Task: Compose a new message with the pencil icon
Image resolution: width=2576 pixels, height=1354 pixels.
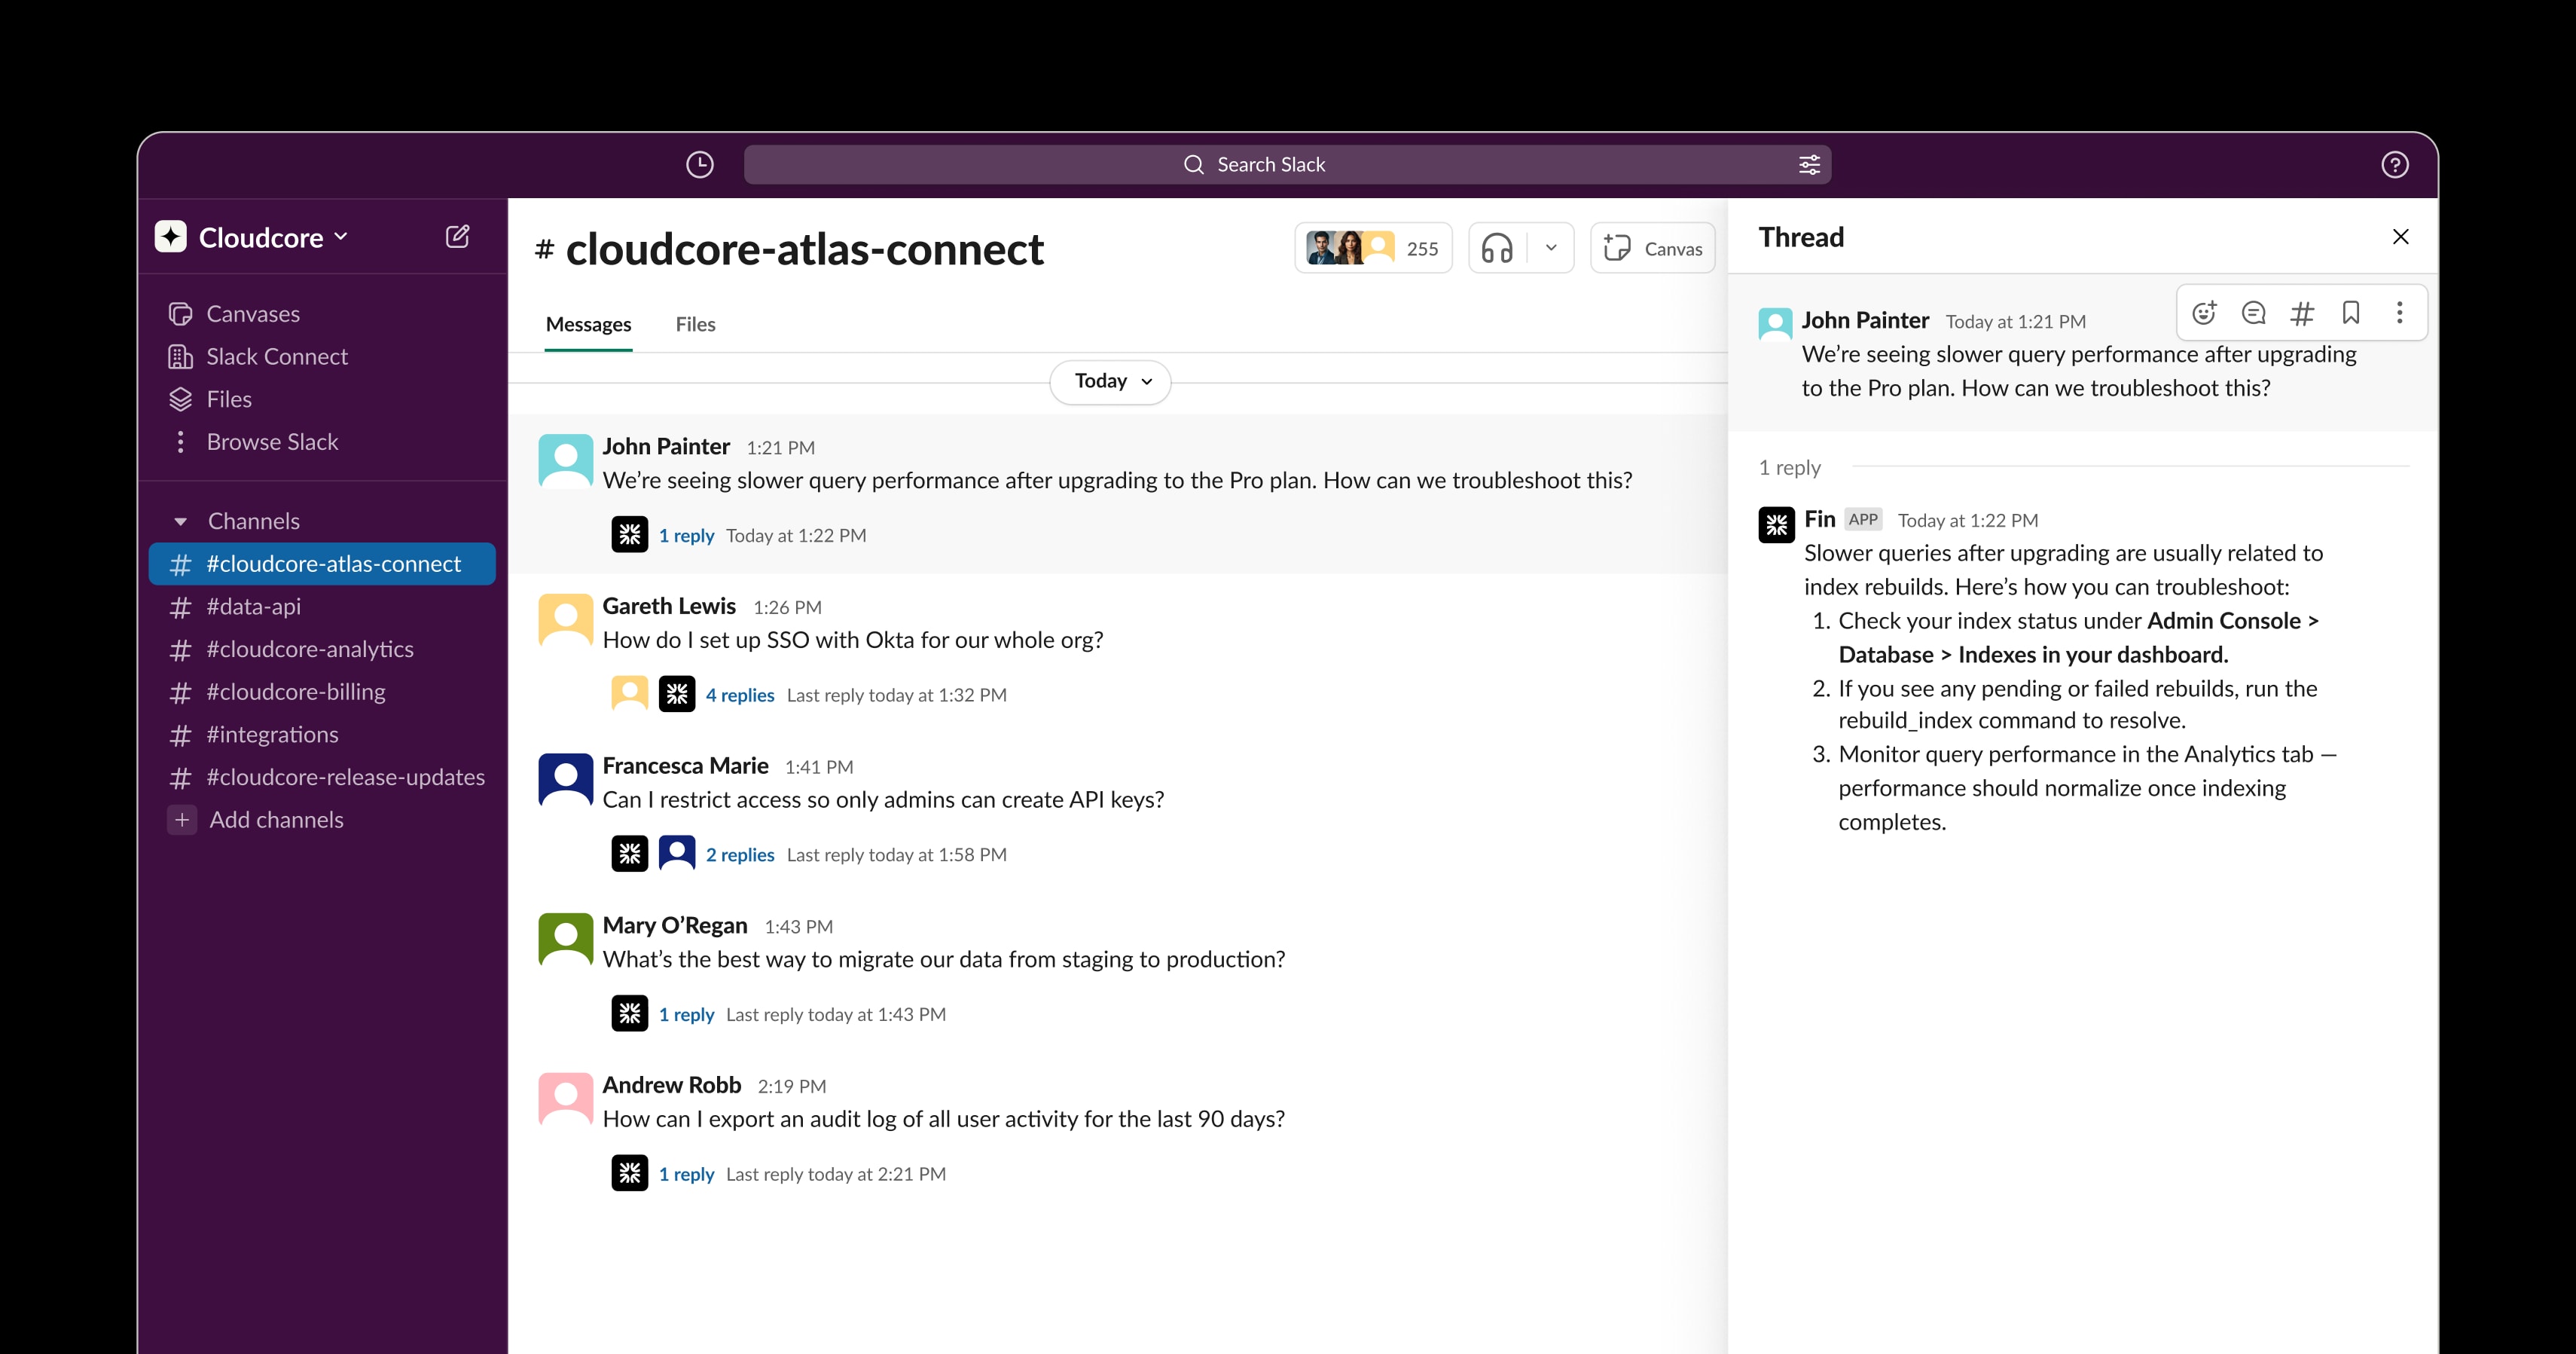Action: point(457,236)
